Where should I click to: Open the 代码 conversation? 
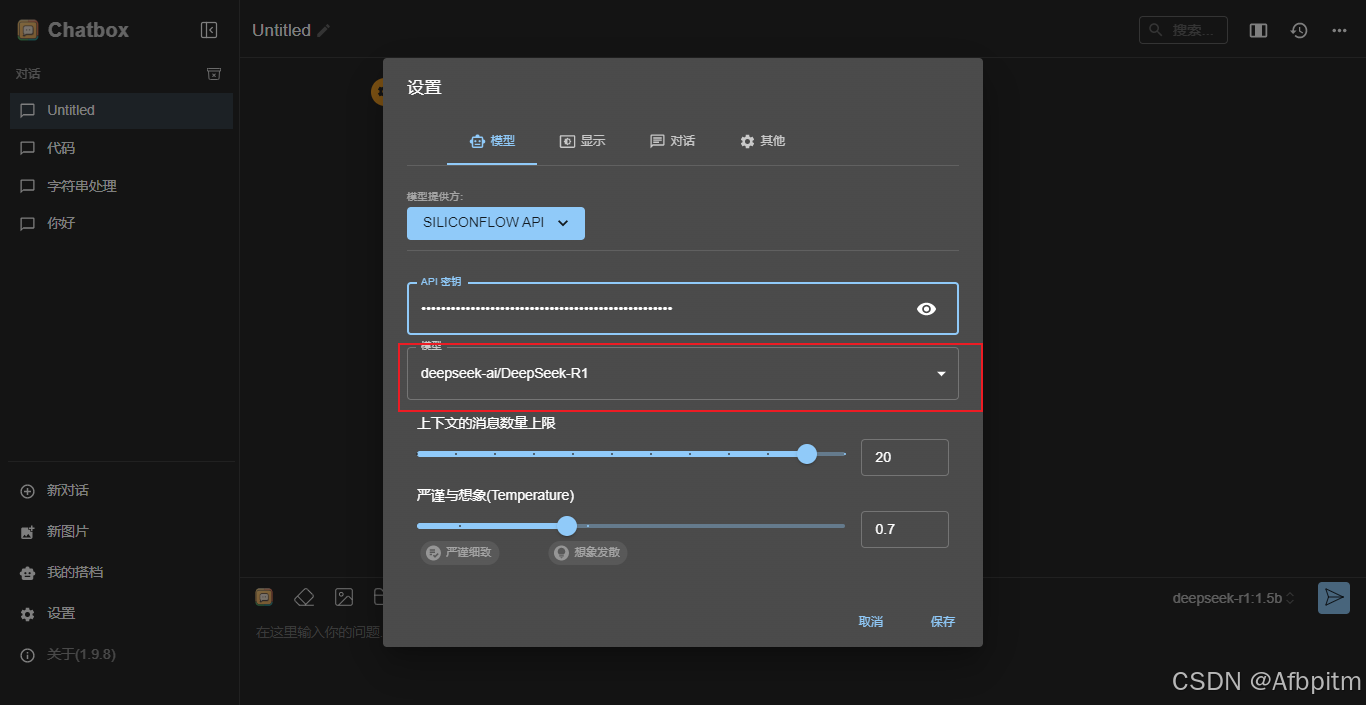tap(121, 148)
